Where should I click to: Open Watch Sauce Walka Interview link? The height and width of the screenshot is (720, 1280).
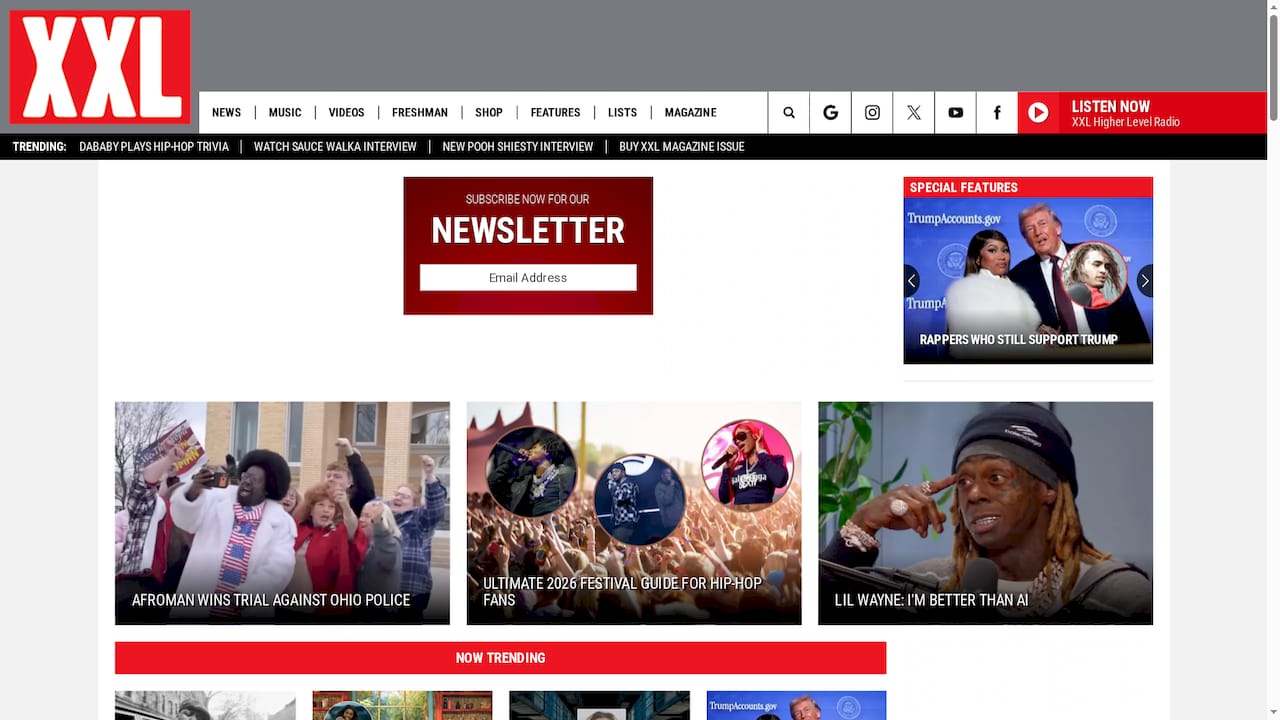[335, 147]
